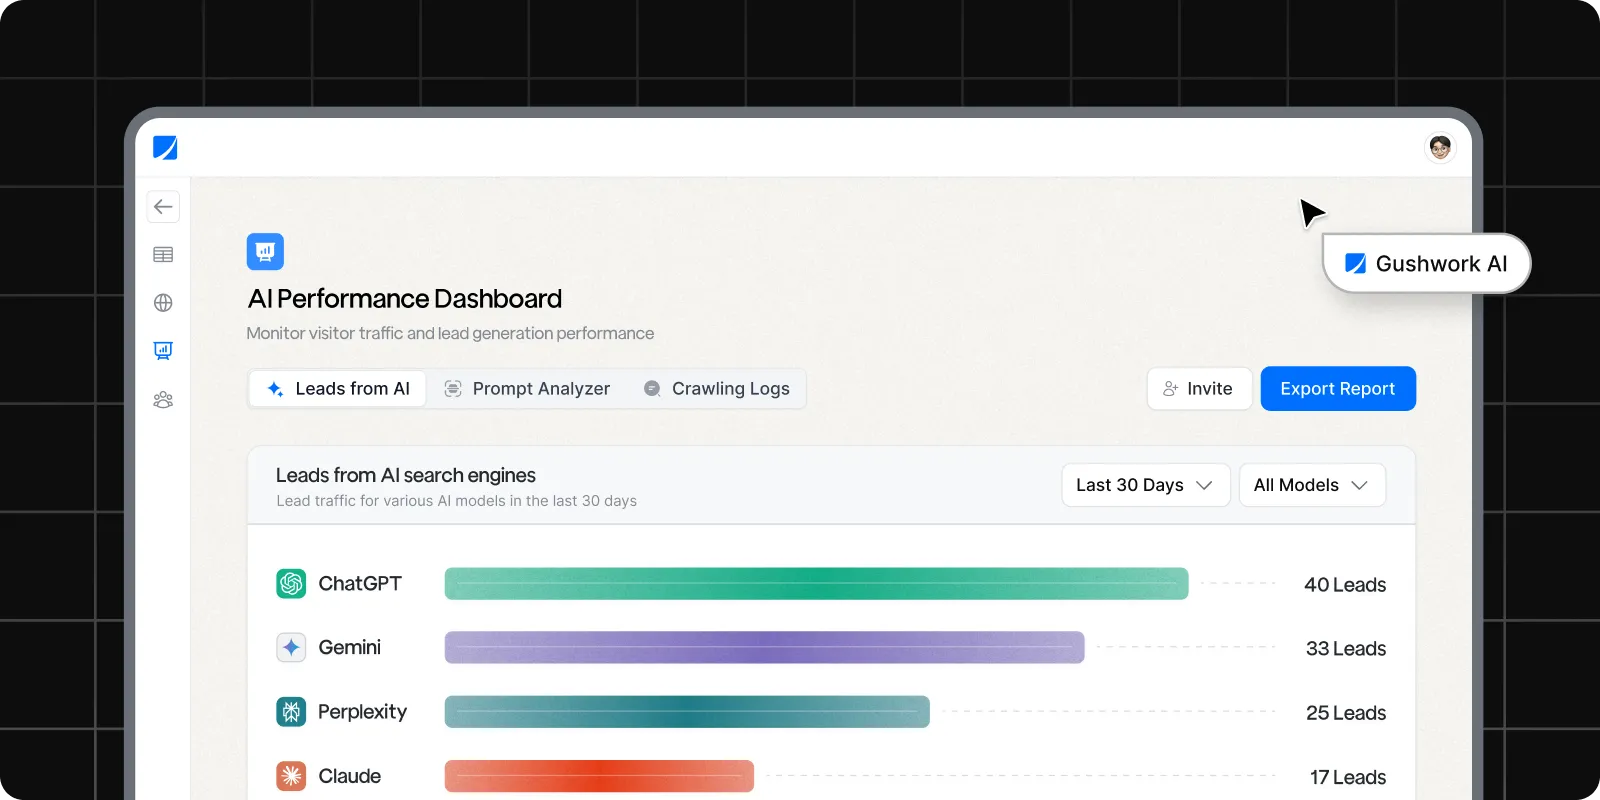The height and width of the screenshot is (800, 1600).
Task: Switch to Leads from AI tab
Action: (338, 389)
